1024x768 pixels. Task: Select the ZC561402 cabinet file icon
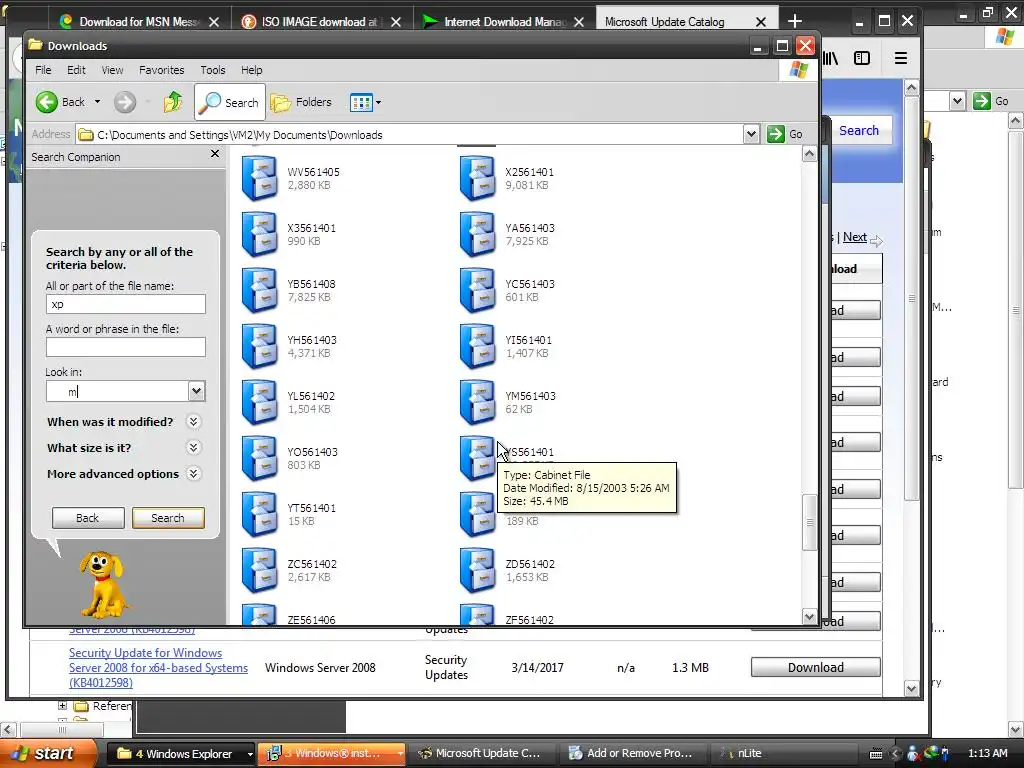(x=259, y=570)
